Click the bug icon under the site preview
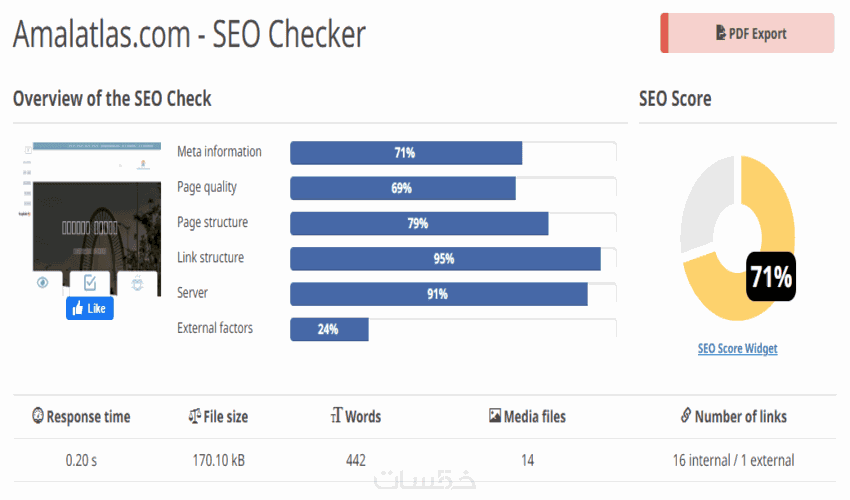 137,283
